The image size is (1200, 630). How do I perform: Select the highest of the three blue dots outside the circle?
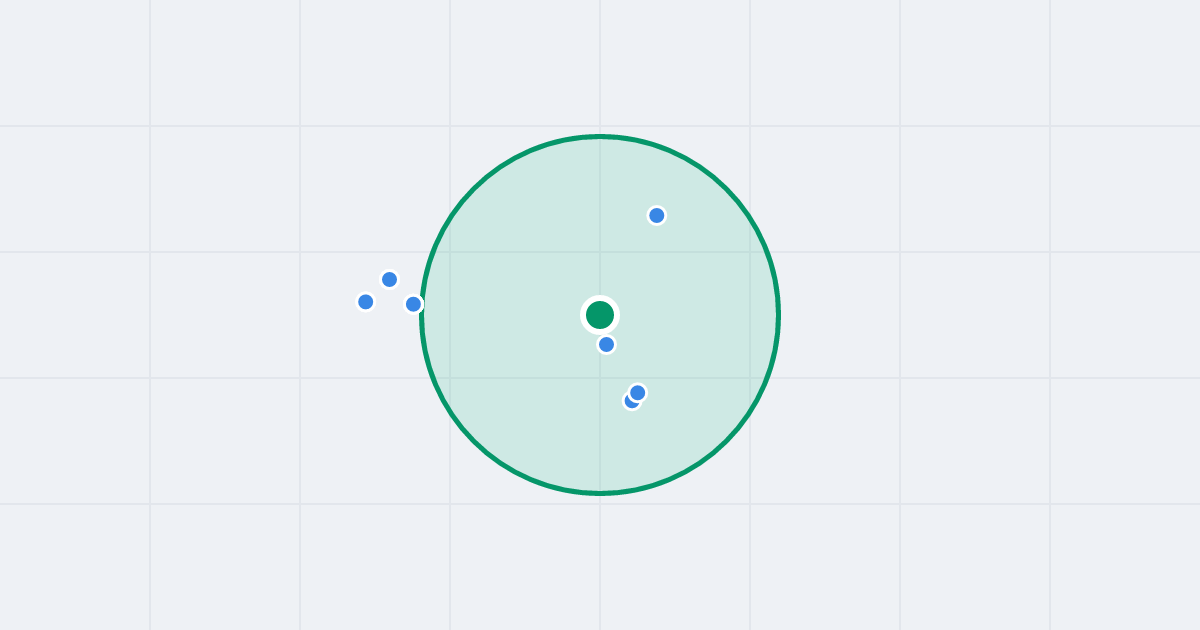click(390, 280)
